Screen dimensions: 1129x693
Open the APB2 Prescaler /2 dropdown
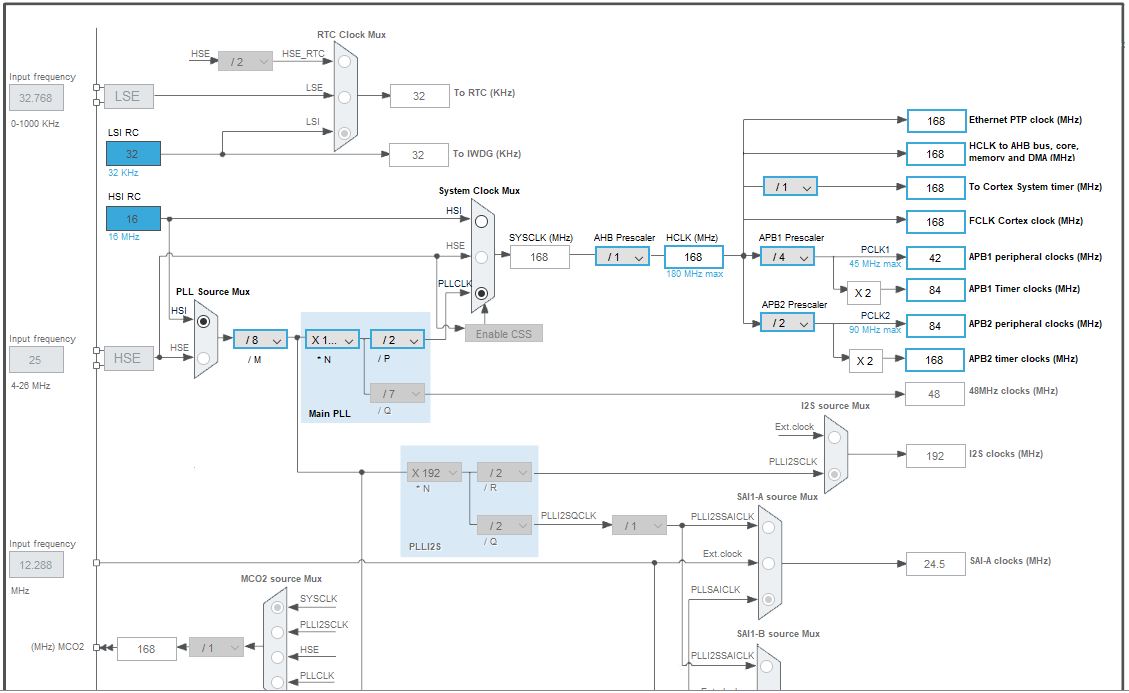(x=787, y=322)
